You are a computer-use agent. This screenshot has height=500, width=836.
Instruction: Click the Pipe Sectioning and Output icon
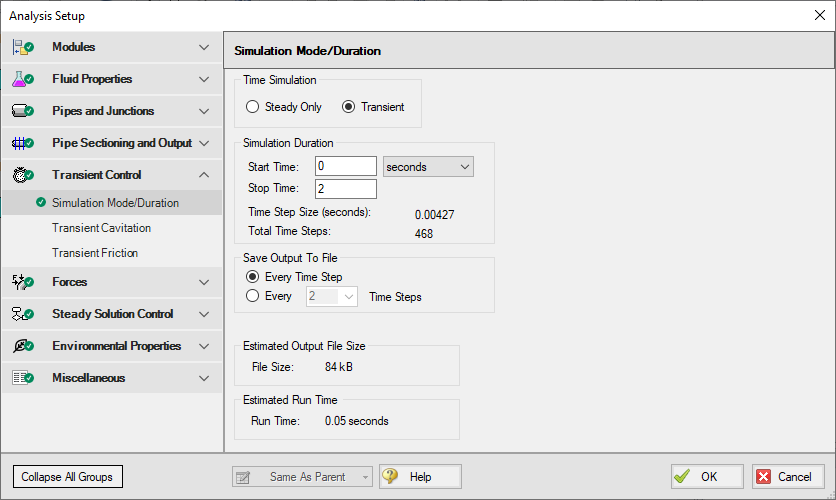tap(23, 143)
